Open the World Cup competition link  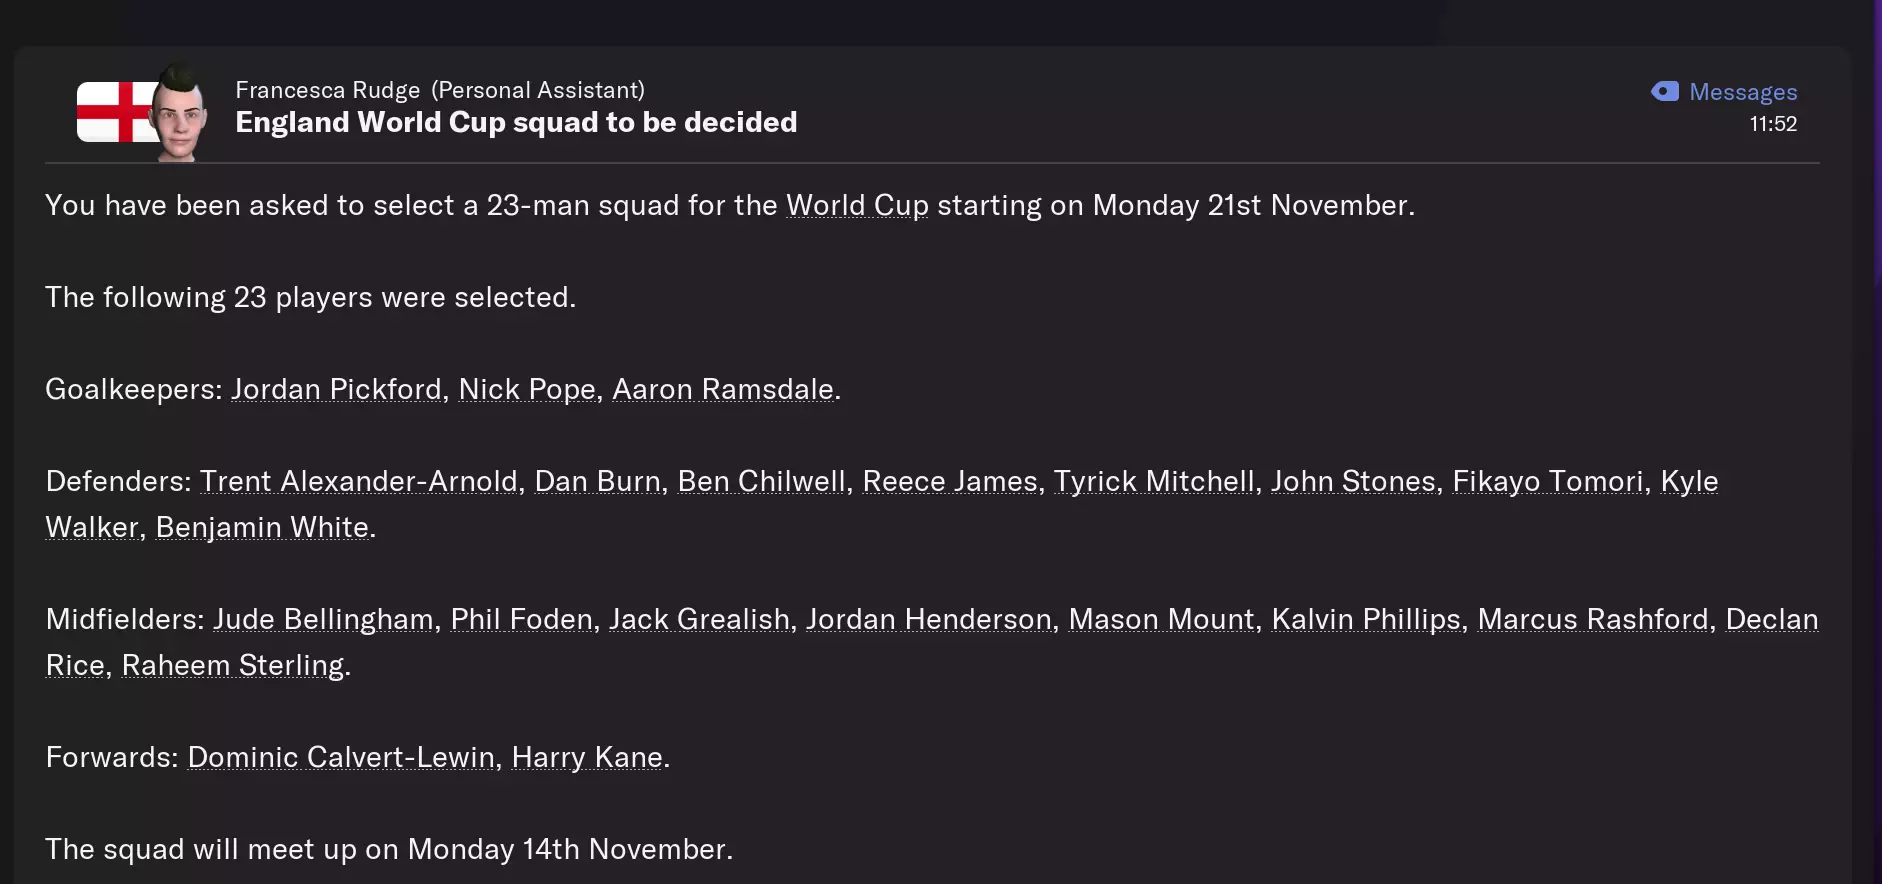click(x=857, y=205)
